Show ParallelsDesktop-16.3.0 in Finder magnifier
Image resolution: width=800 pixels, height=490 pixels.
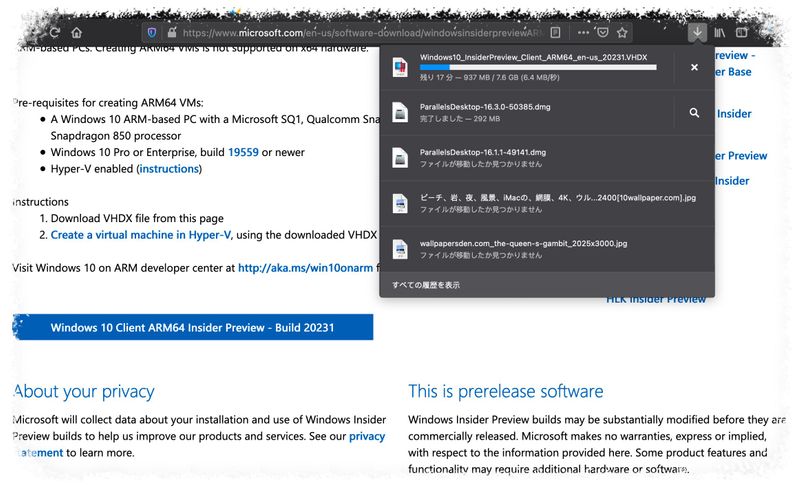(x=694, y=113)
